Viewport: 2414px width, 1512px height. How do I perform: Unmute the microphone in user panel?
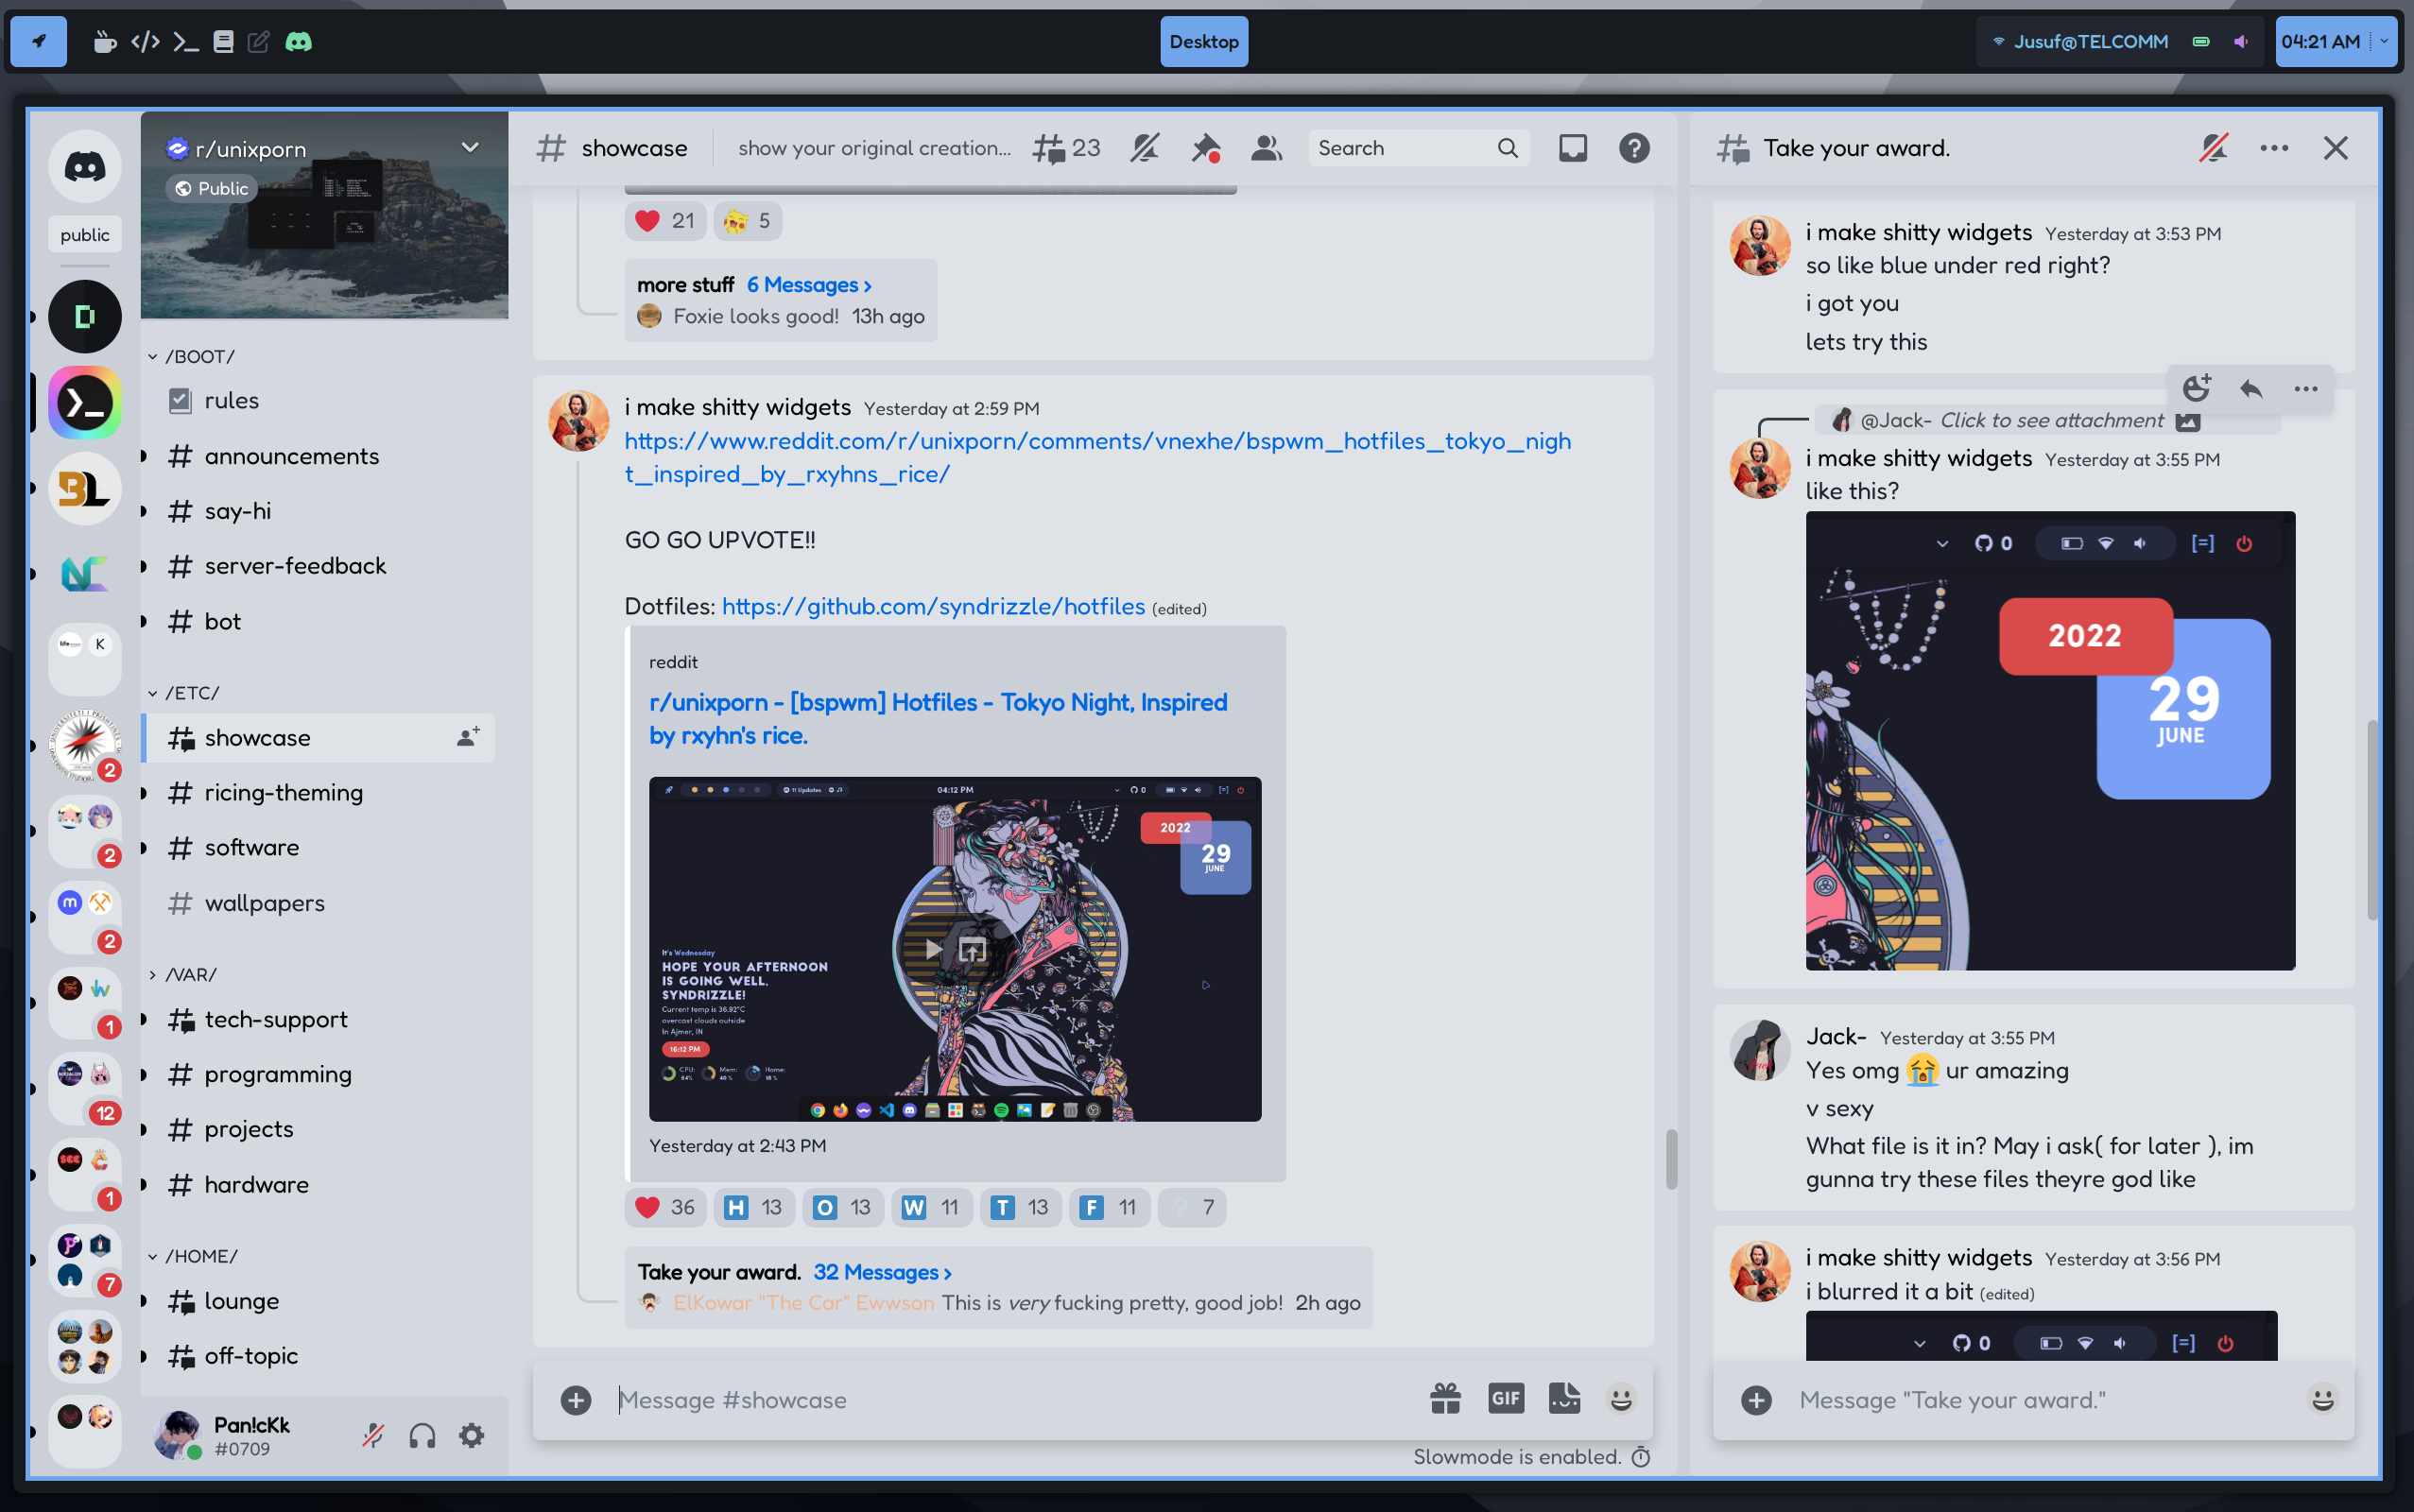coord(373,1436)
